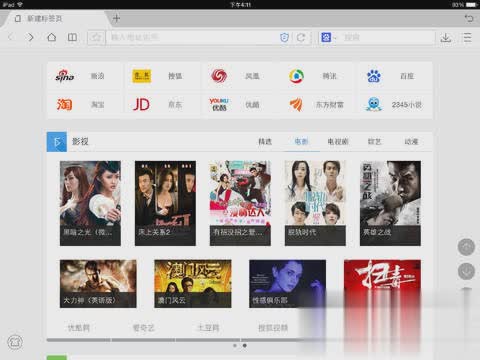
Task: Select the 动漫 tab
Action: (411, 142)
